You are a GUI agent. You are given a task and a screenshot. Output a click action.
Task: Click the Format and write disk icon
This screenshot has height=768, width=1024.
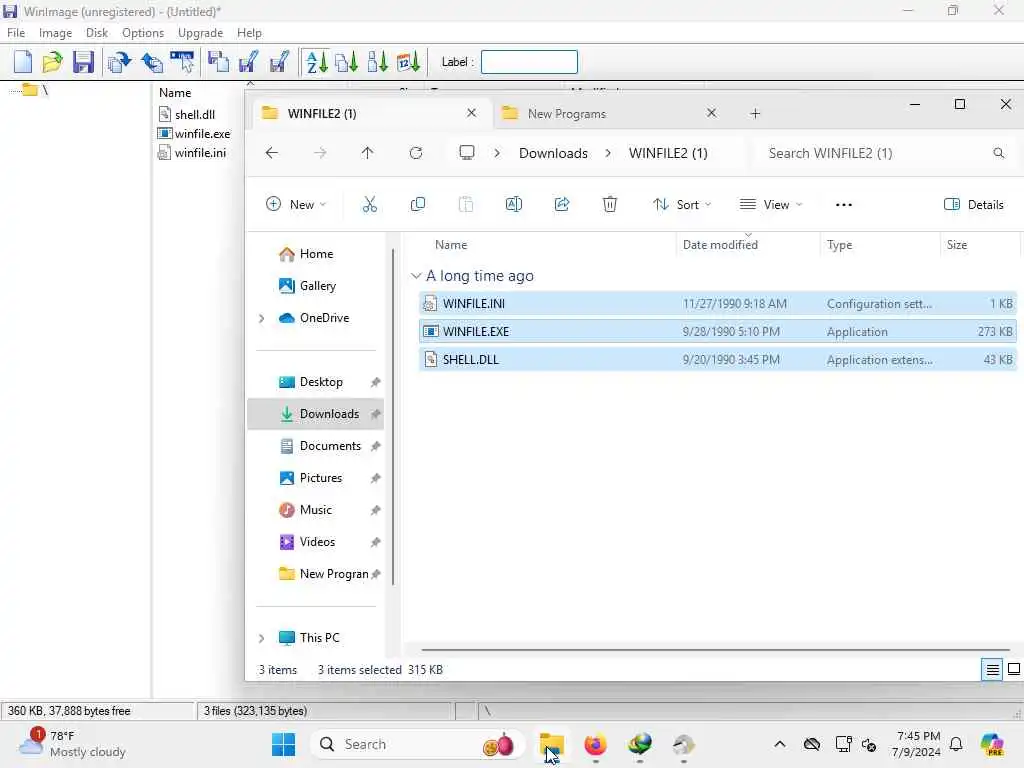tap(279, 62)
